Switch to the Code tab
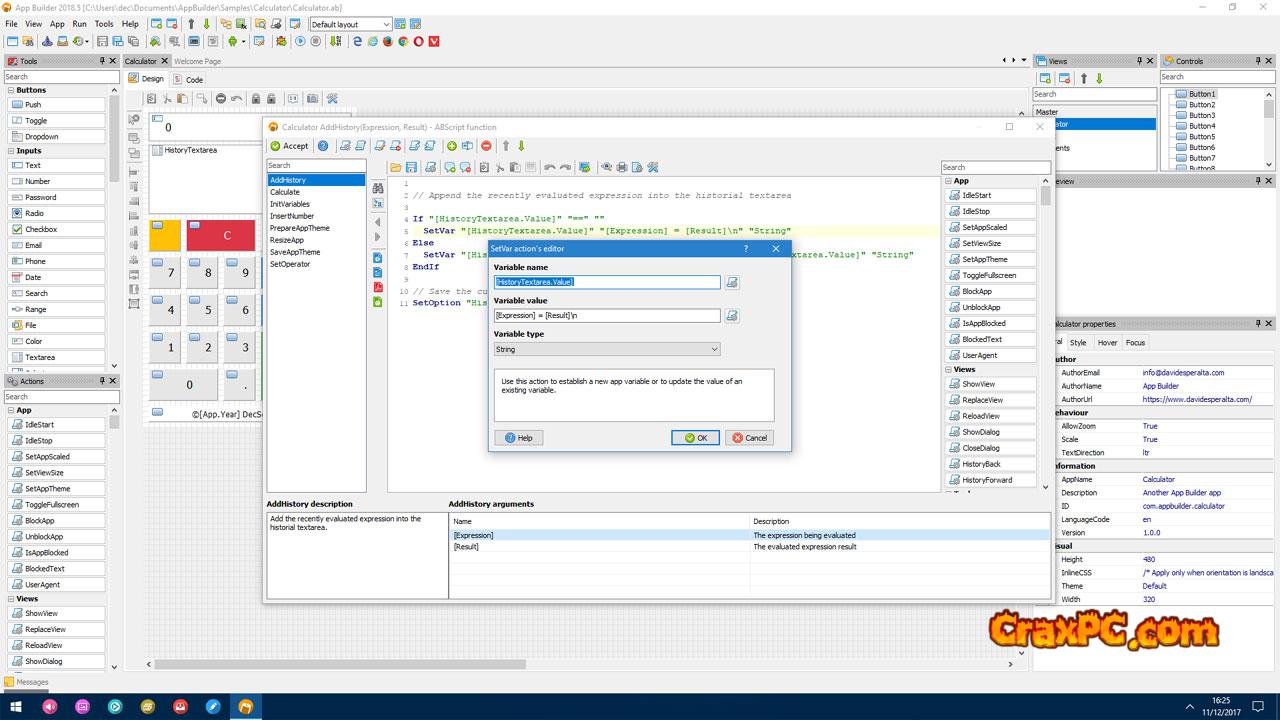This screenshot has width=1280, height=720. point(194,79)
